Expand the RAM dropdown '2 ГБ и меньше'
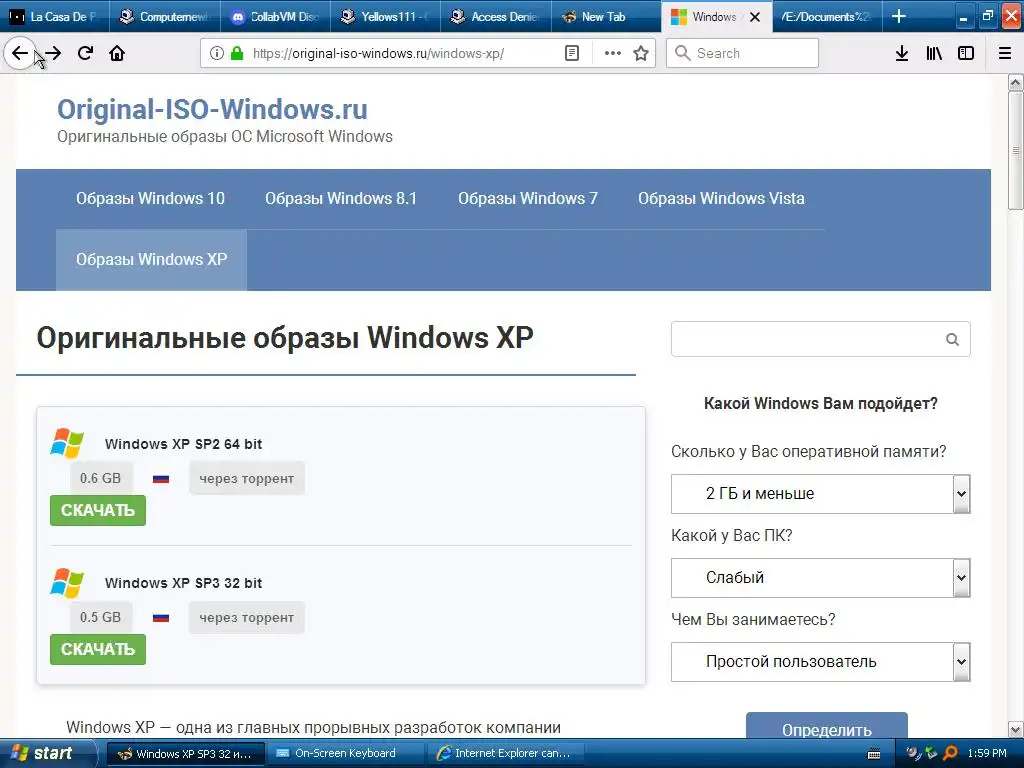Viewport: 1024px width, 768px height. pyautogui.click(x=820, y=494)
